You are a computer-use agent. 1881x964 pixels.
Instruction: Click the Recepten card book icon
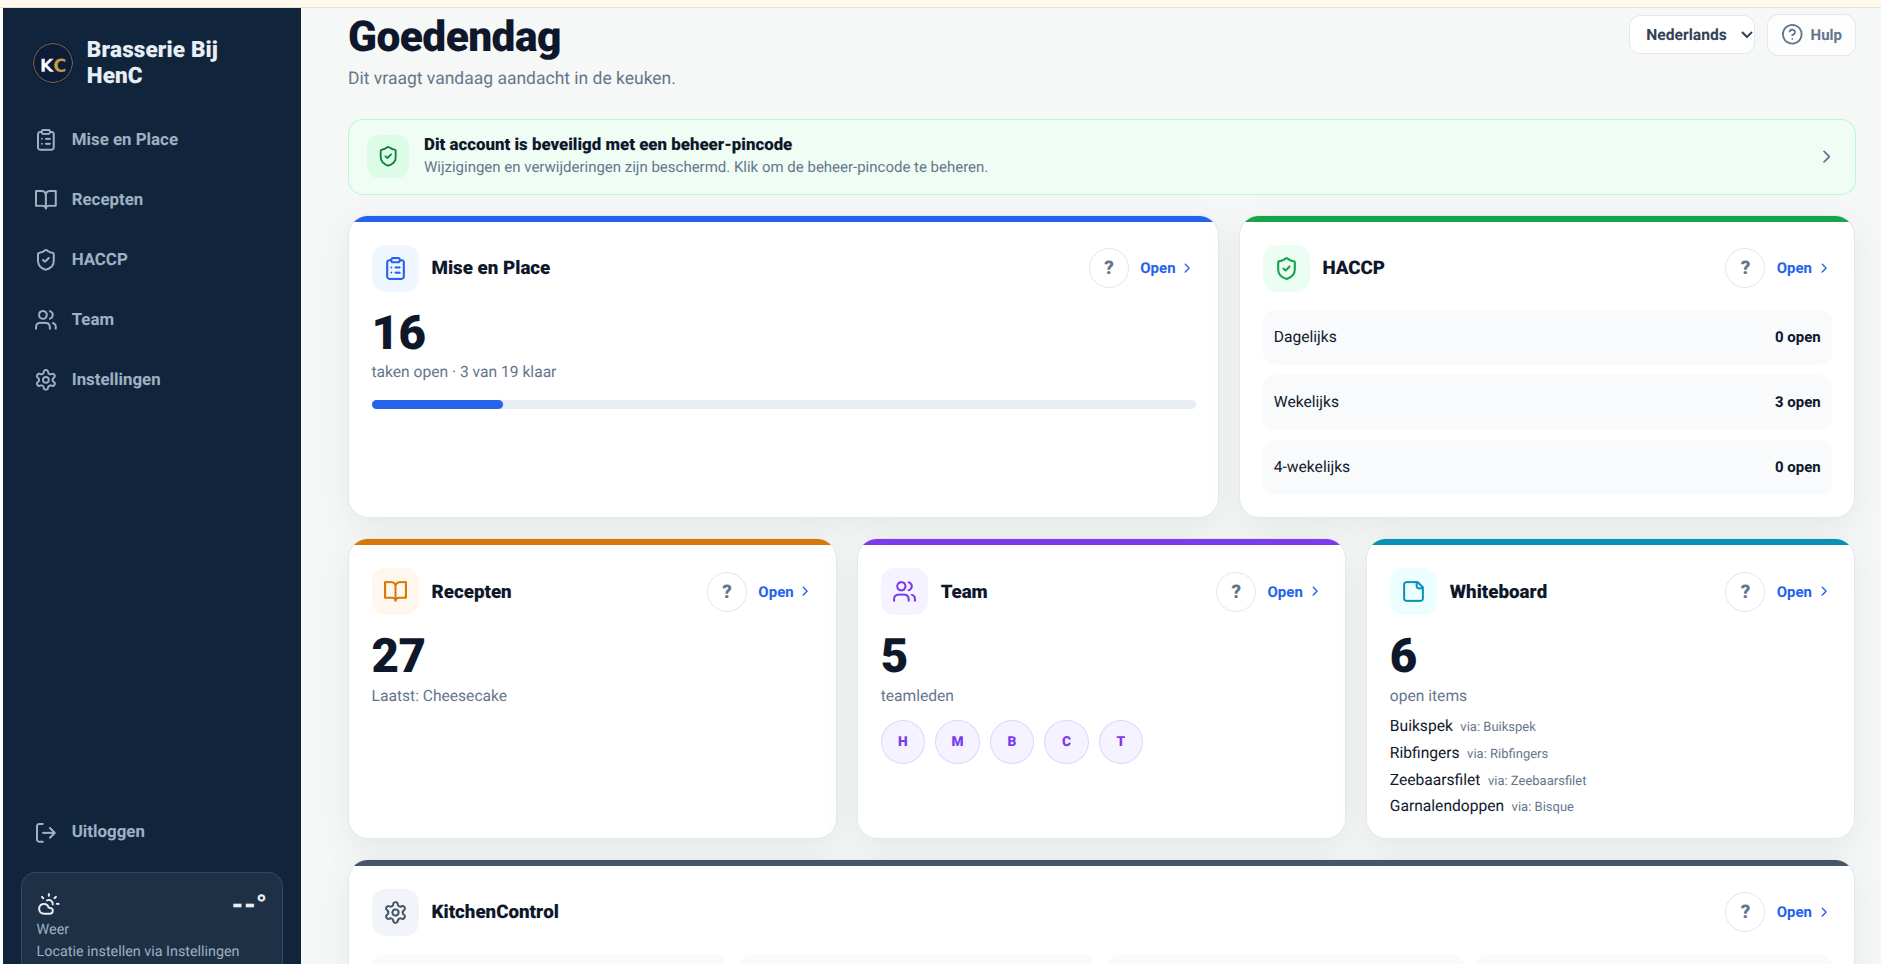pyautogui.click(x=395, y=591)
